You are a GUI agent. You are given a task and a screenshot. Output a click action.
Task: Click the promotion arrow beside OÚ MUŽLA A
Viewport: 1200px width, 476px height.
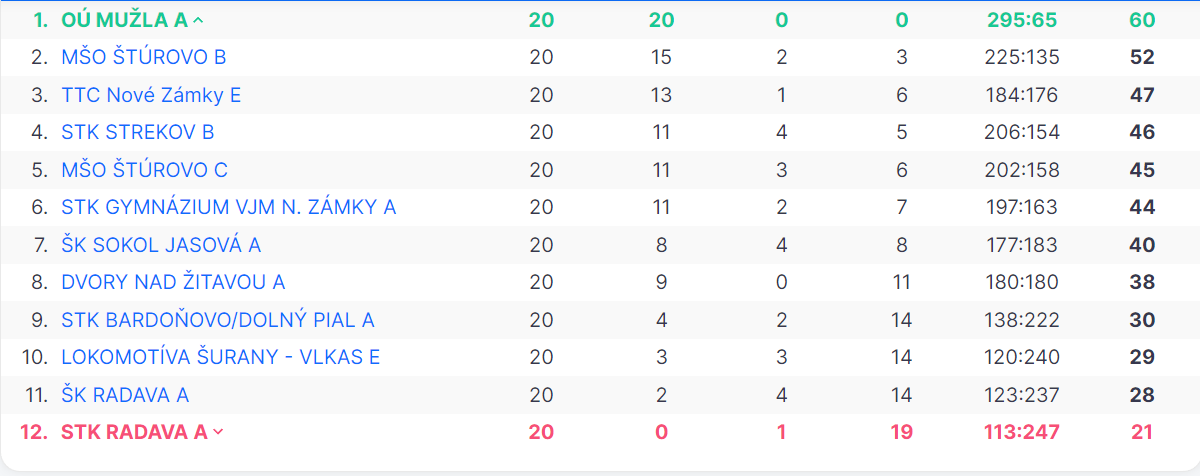tap(198, 20)
